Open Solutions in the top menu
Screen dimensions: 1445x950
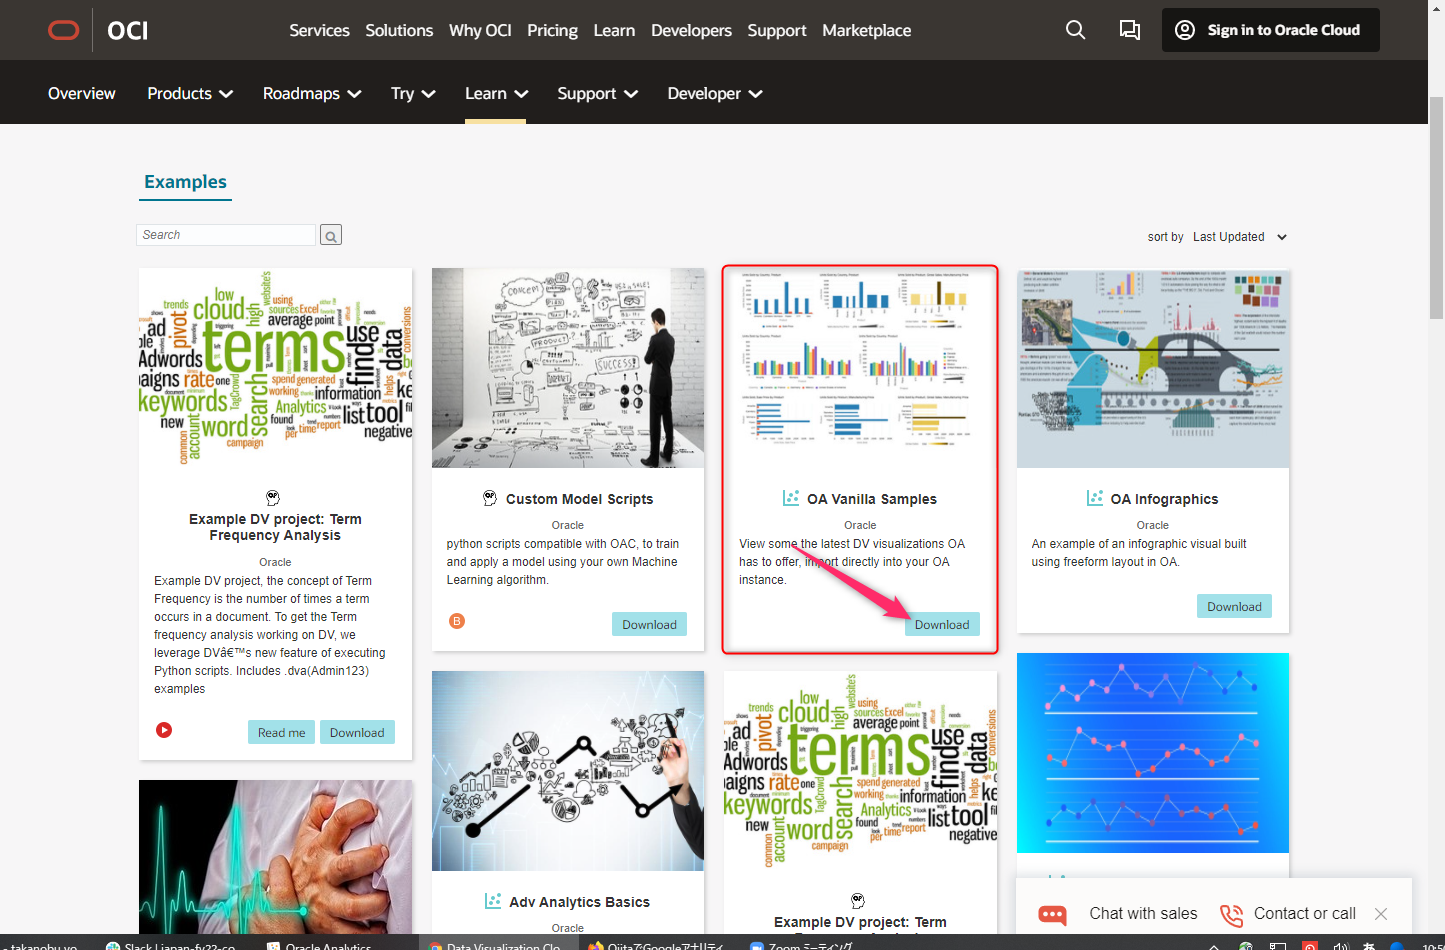pos(399,30)
